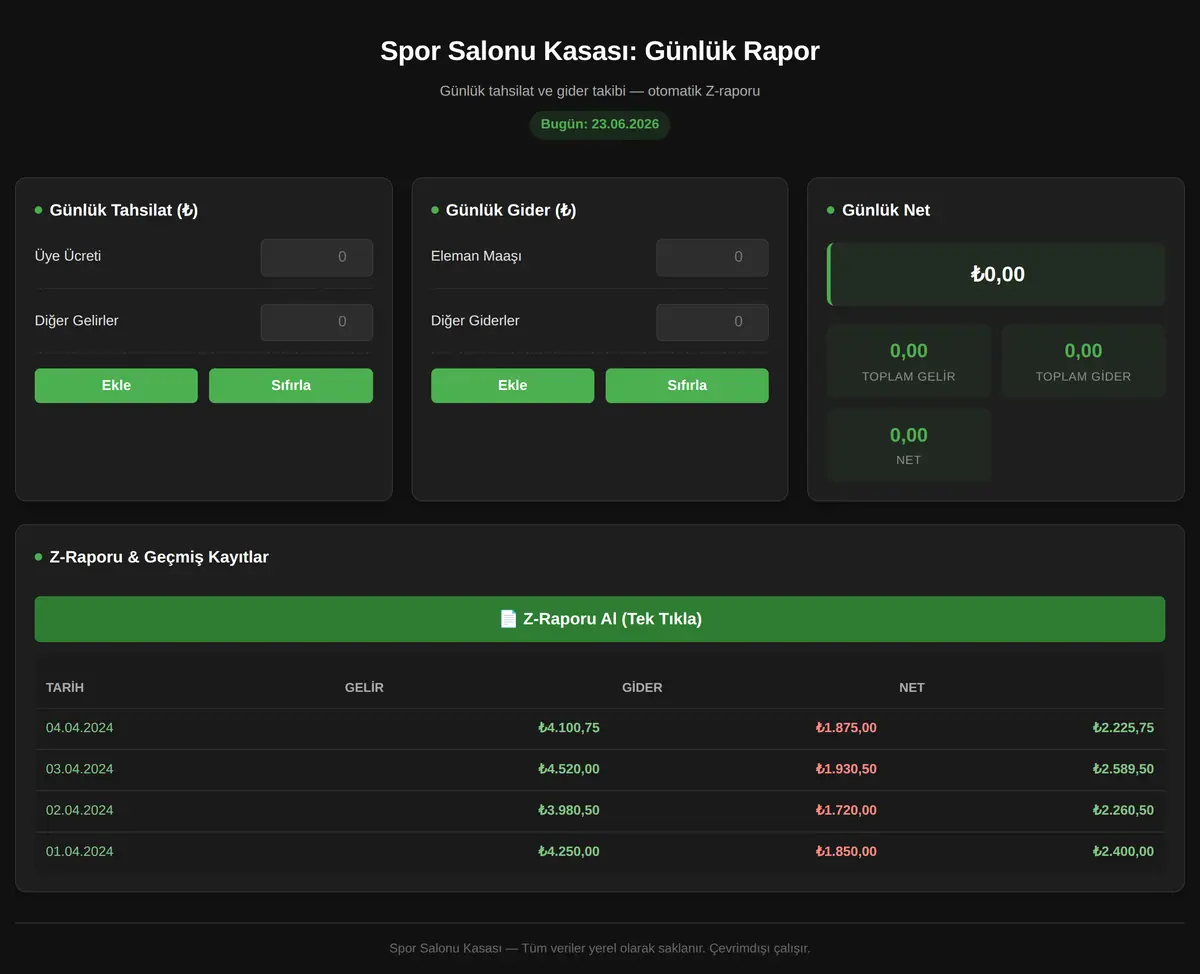Click the income value ₺4.250,00

tap(569, 852)
